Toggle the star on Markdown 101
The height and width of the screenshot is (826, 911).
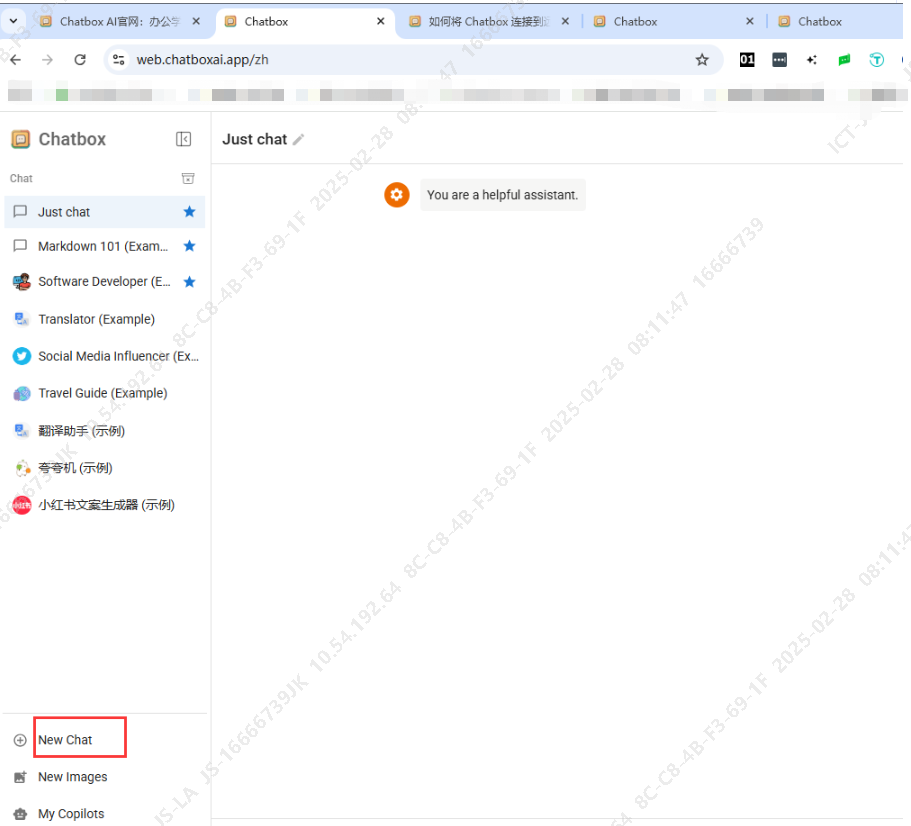[189, 246]
